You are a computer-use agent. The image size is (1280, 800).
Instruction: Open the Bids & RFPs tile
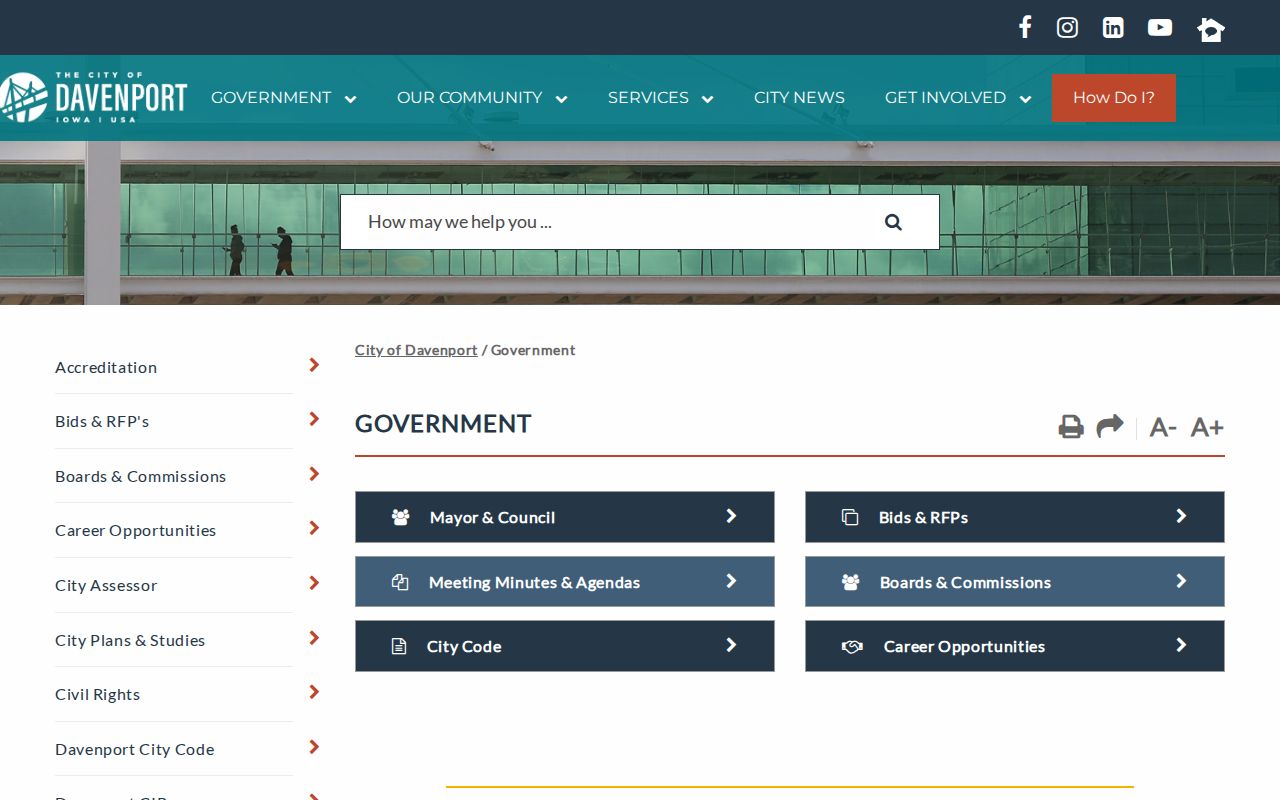pos(1015,517)
